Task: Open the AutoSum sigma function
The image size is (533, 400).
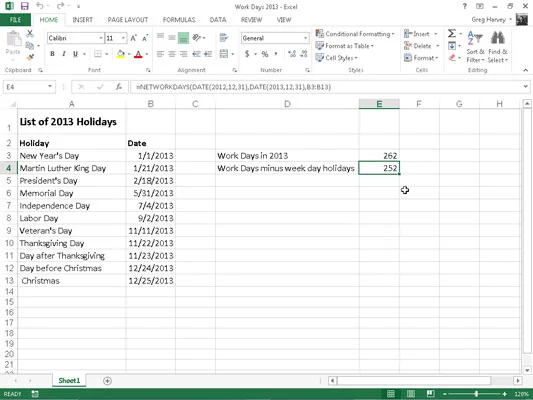Action: coord(452,34)
